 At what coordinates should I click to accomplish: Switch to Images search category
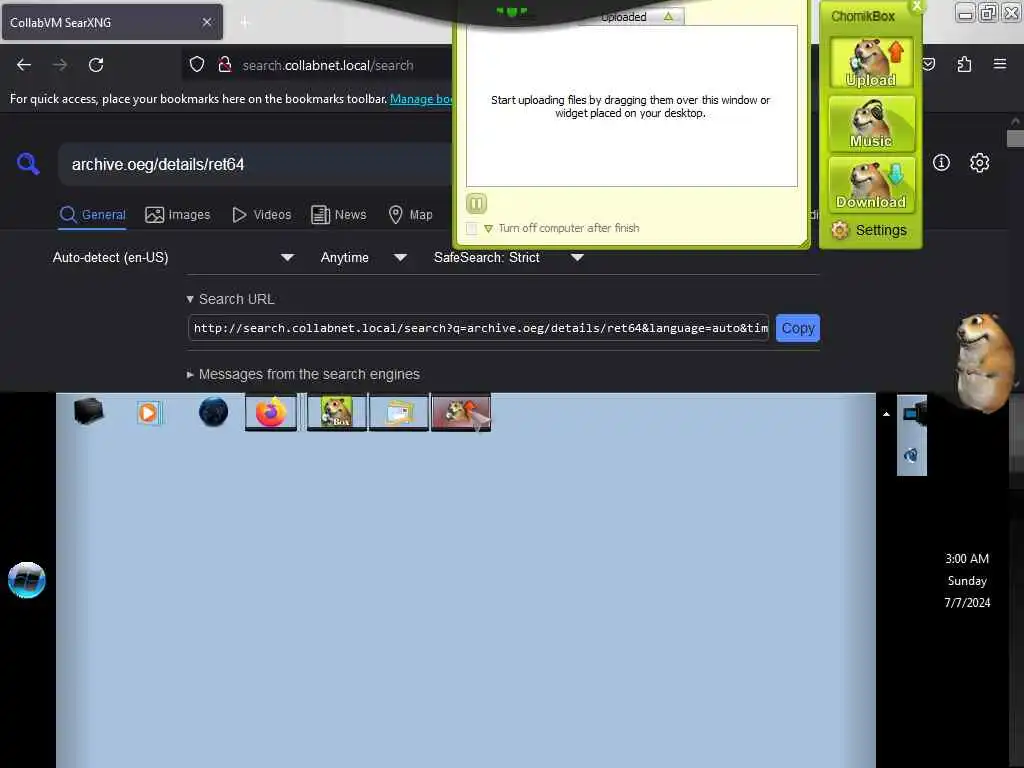tap(178, 215)
